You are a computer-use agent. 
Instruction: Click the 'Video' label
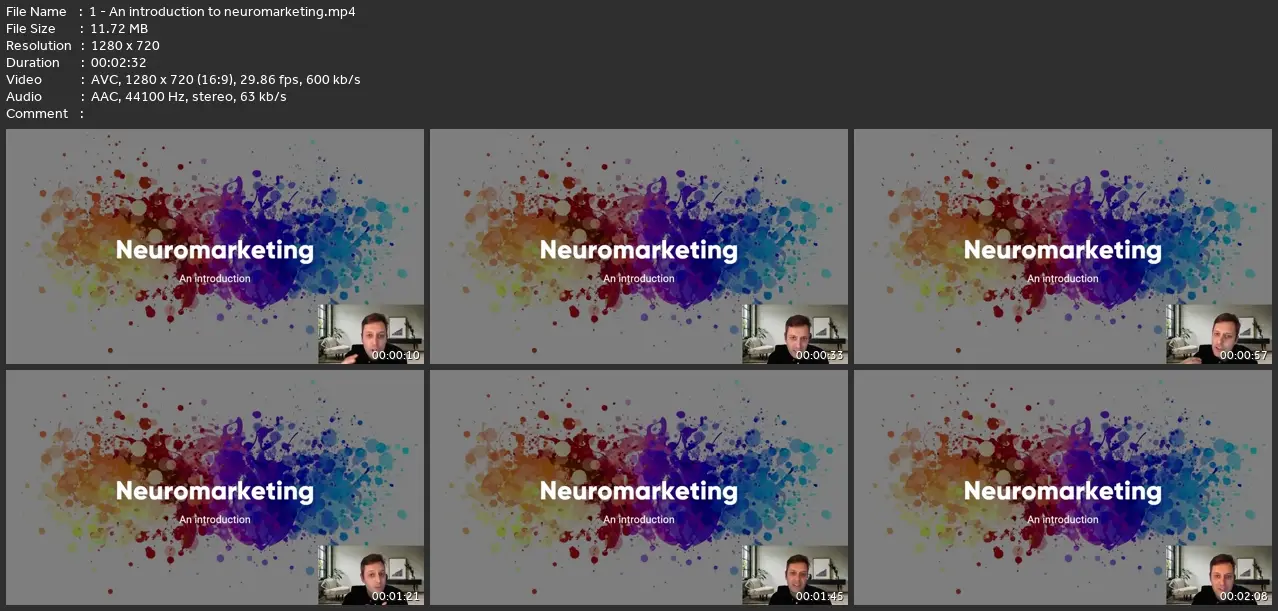pyautogui.click(x=24, y=80)
